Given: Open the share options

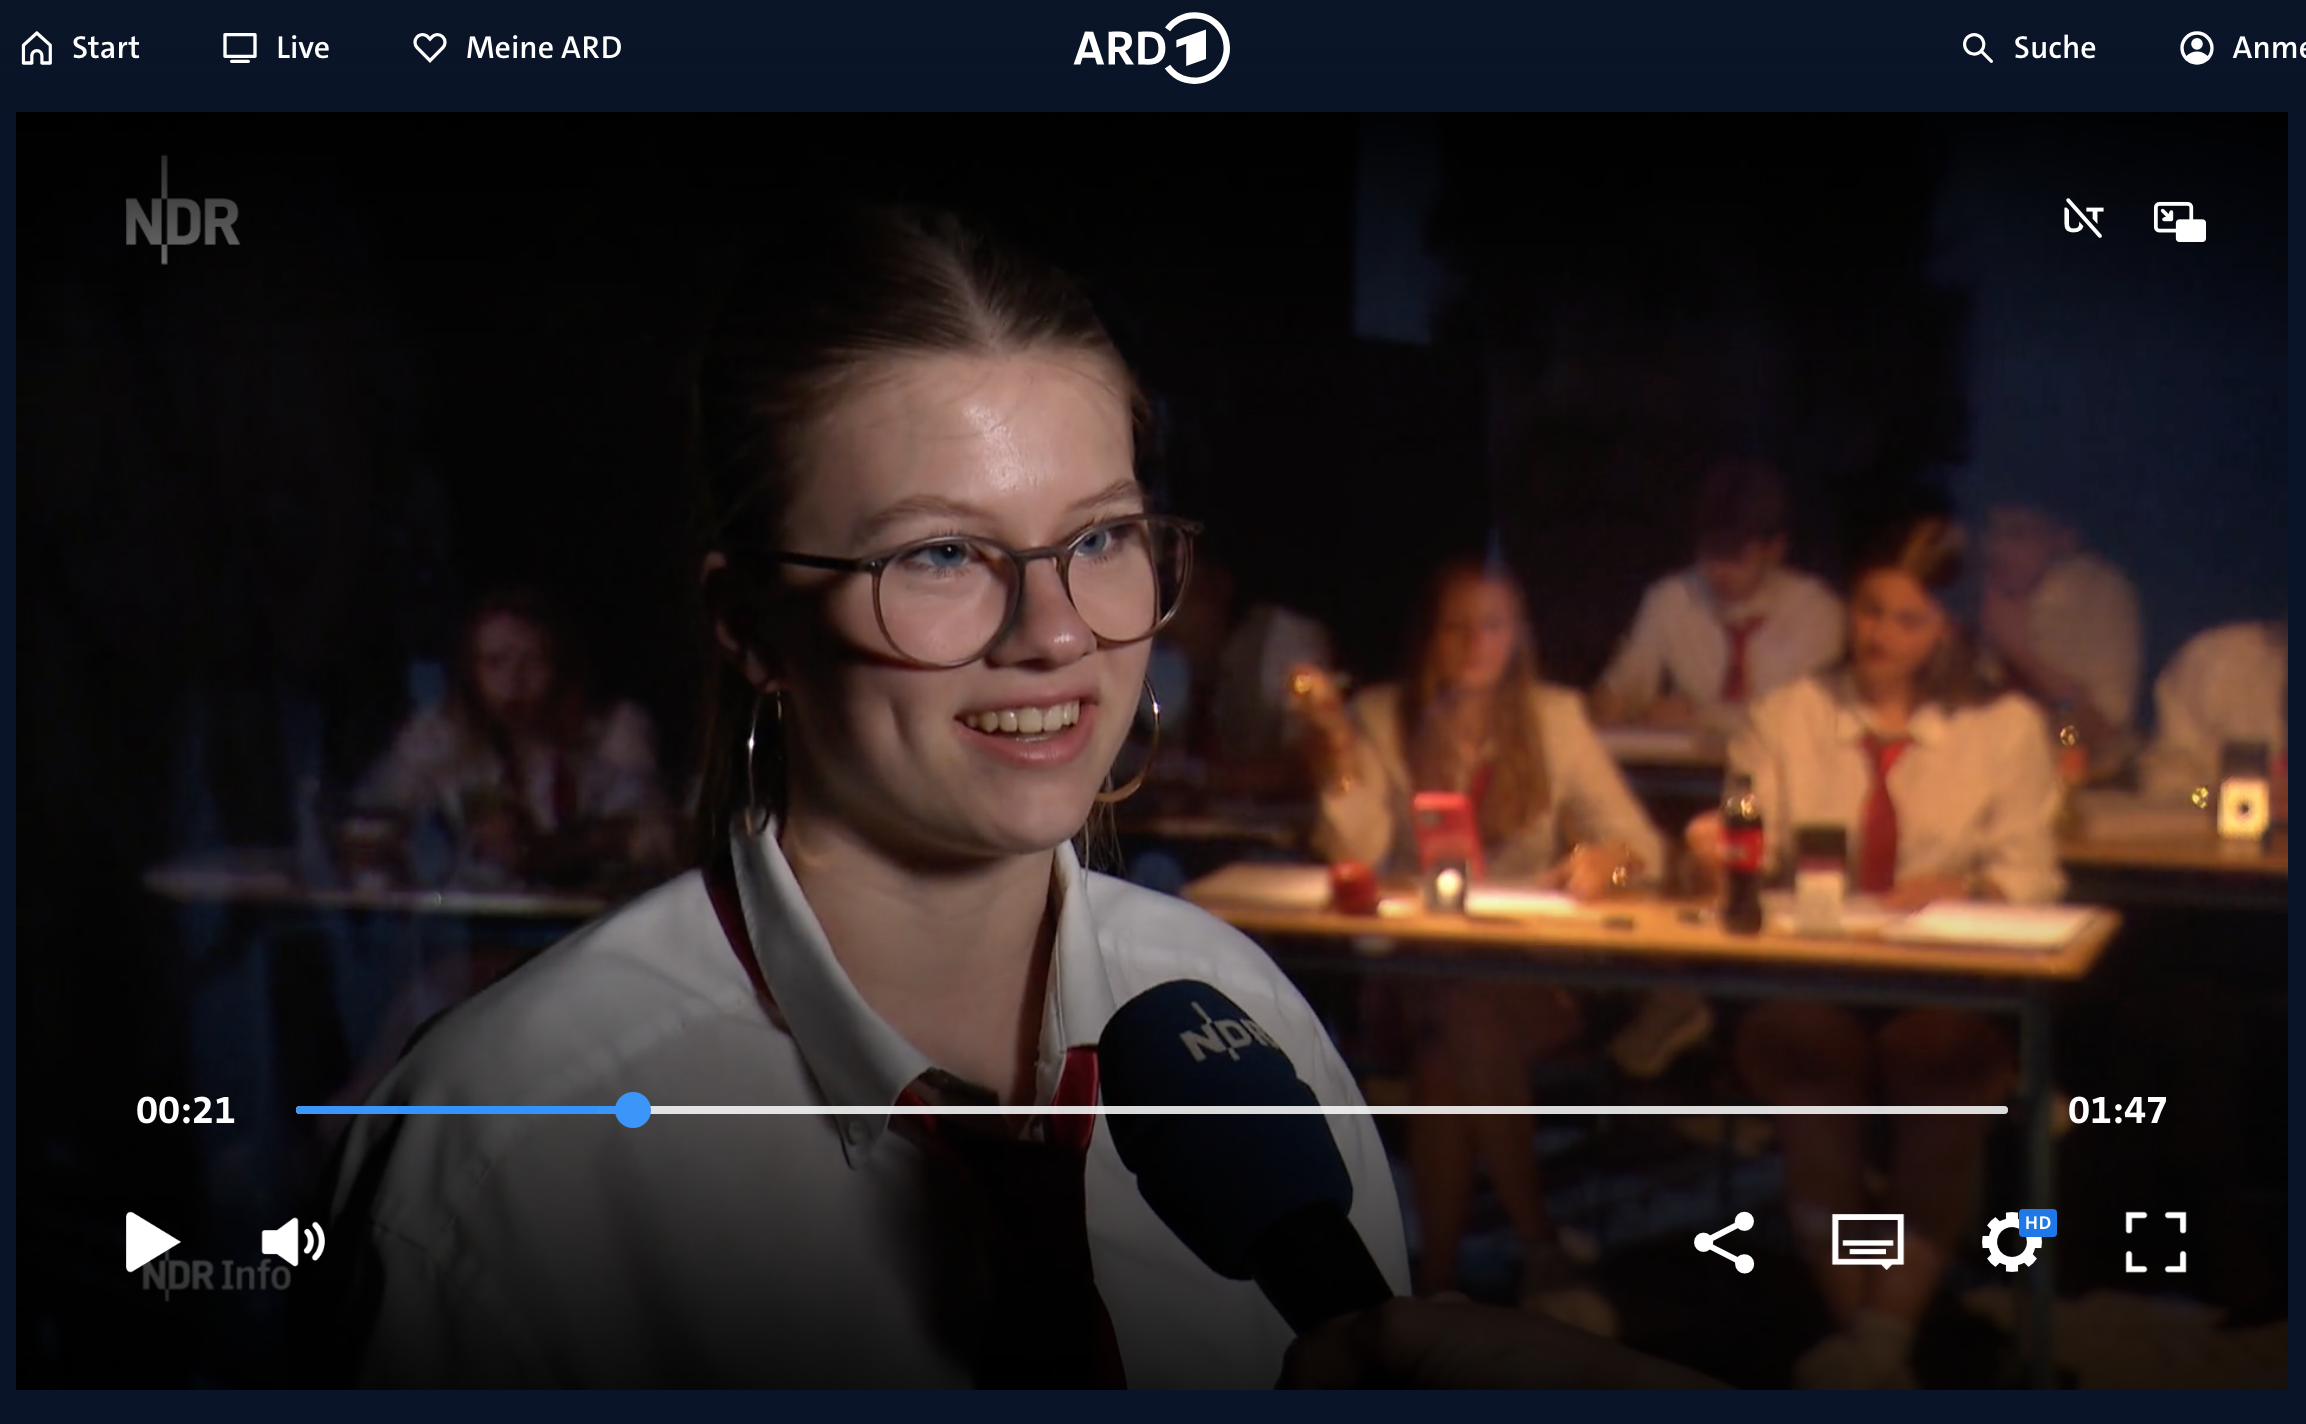Looking at the screenshot, I should point(1724,1242).
